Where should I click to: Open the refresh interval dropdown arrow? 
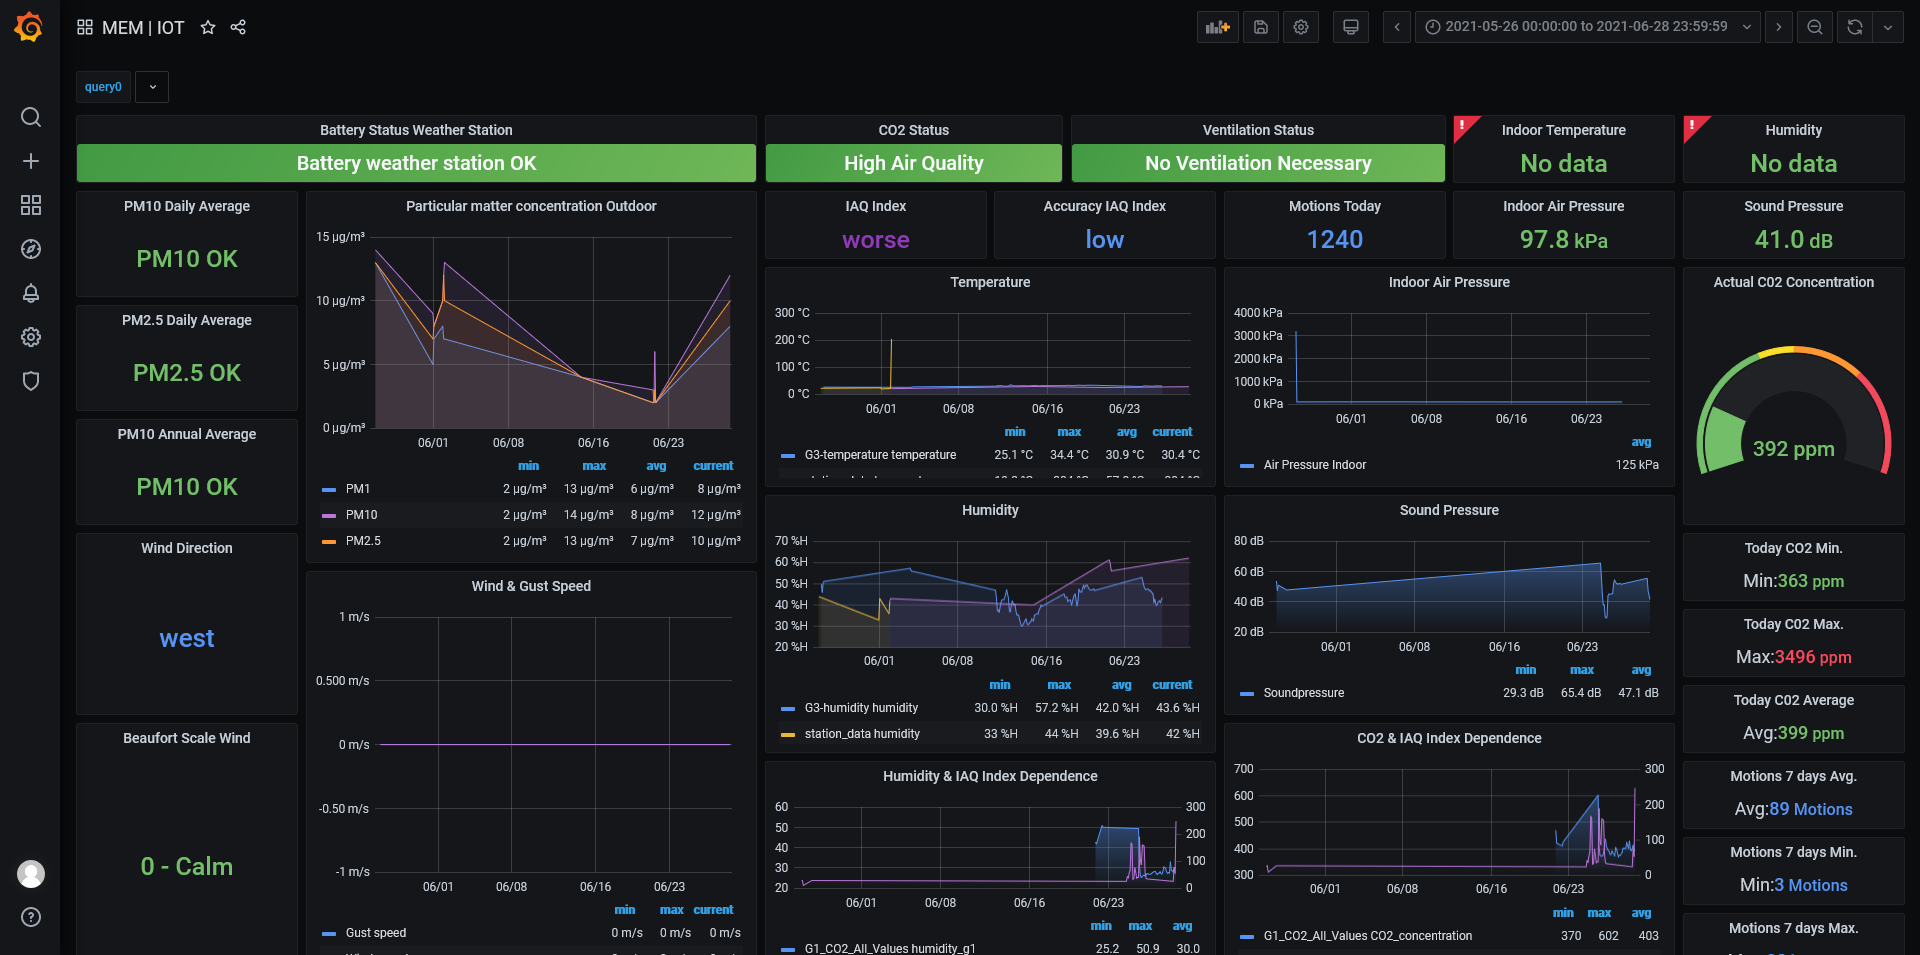pyautogui.click(x=1887, y=27)
